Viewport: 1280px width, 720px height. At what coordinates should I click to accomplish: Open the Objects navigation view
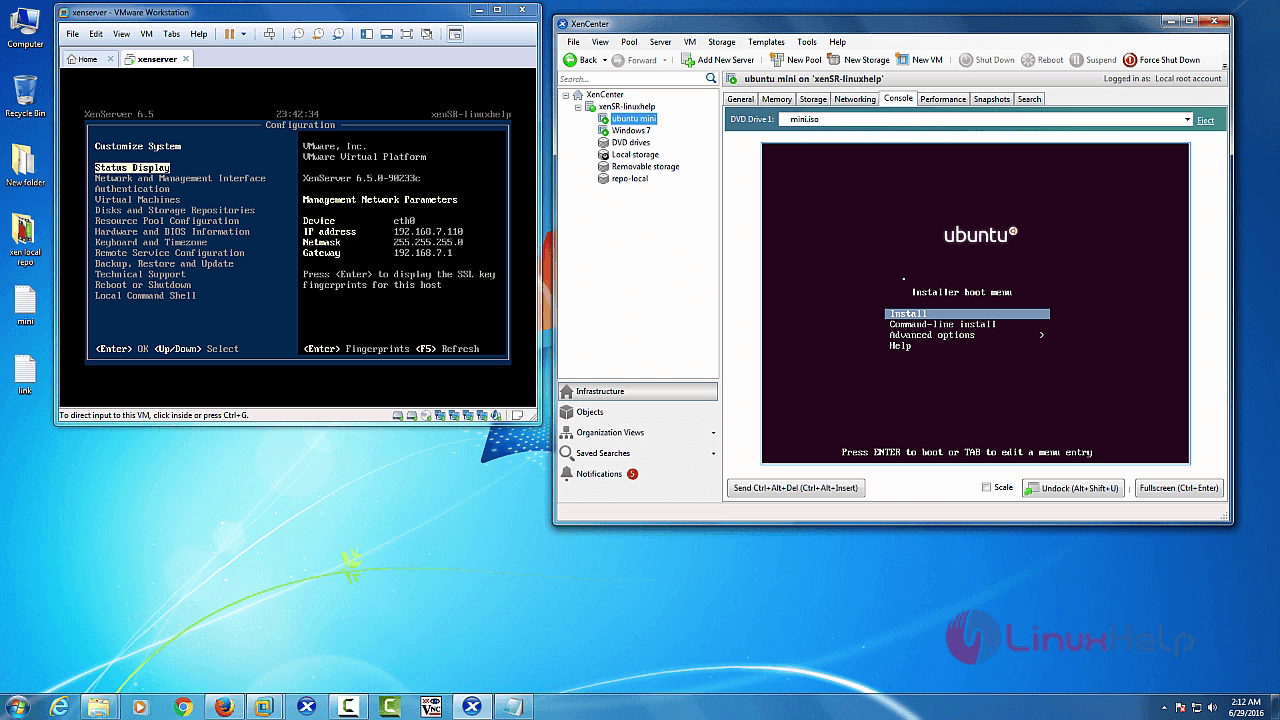click(638, 412)
